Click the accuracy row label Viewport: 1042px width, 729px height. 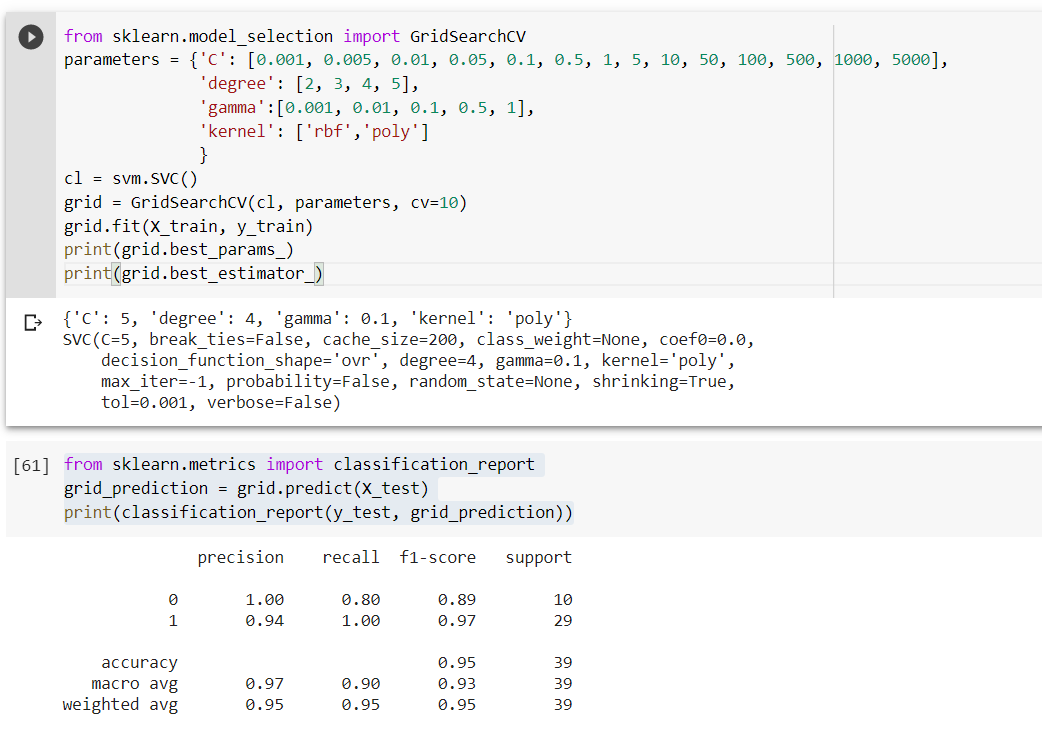point(140,663)
